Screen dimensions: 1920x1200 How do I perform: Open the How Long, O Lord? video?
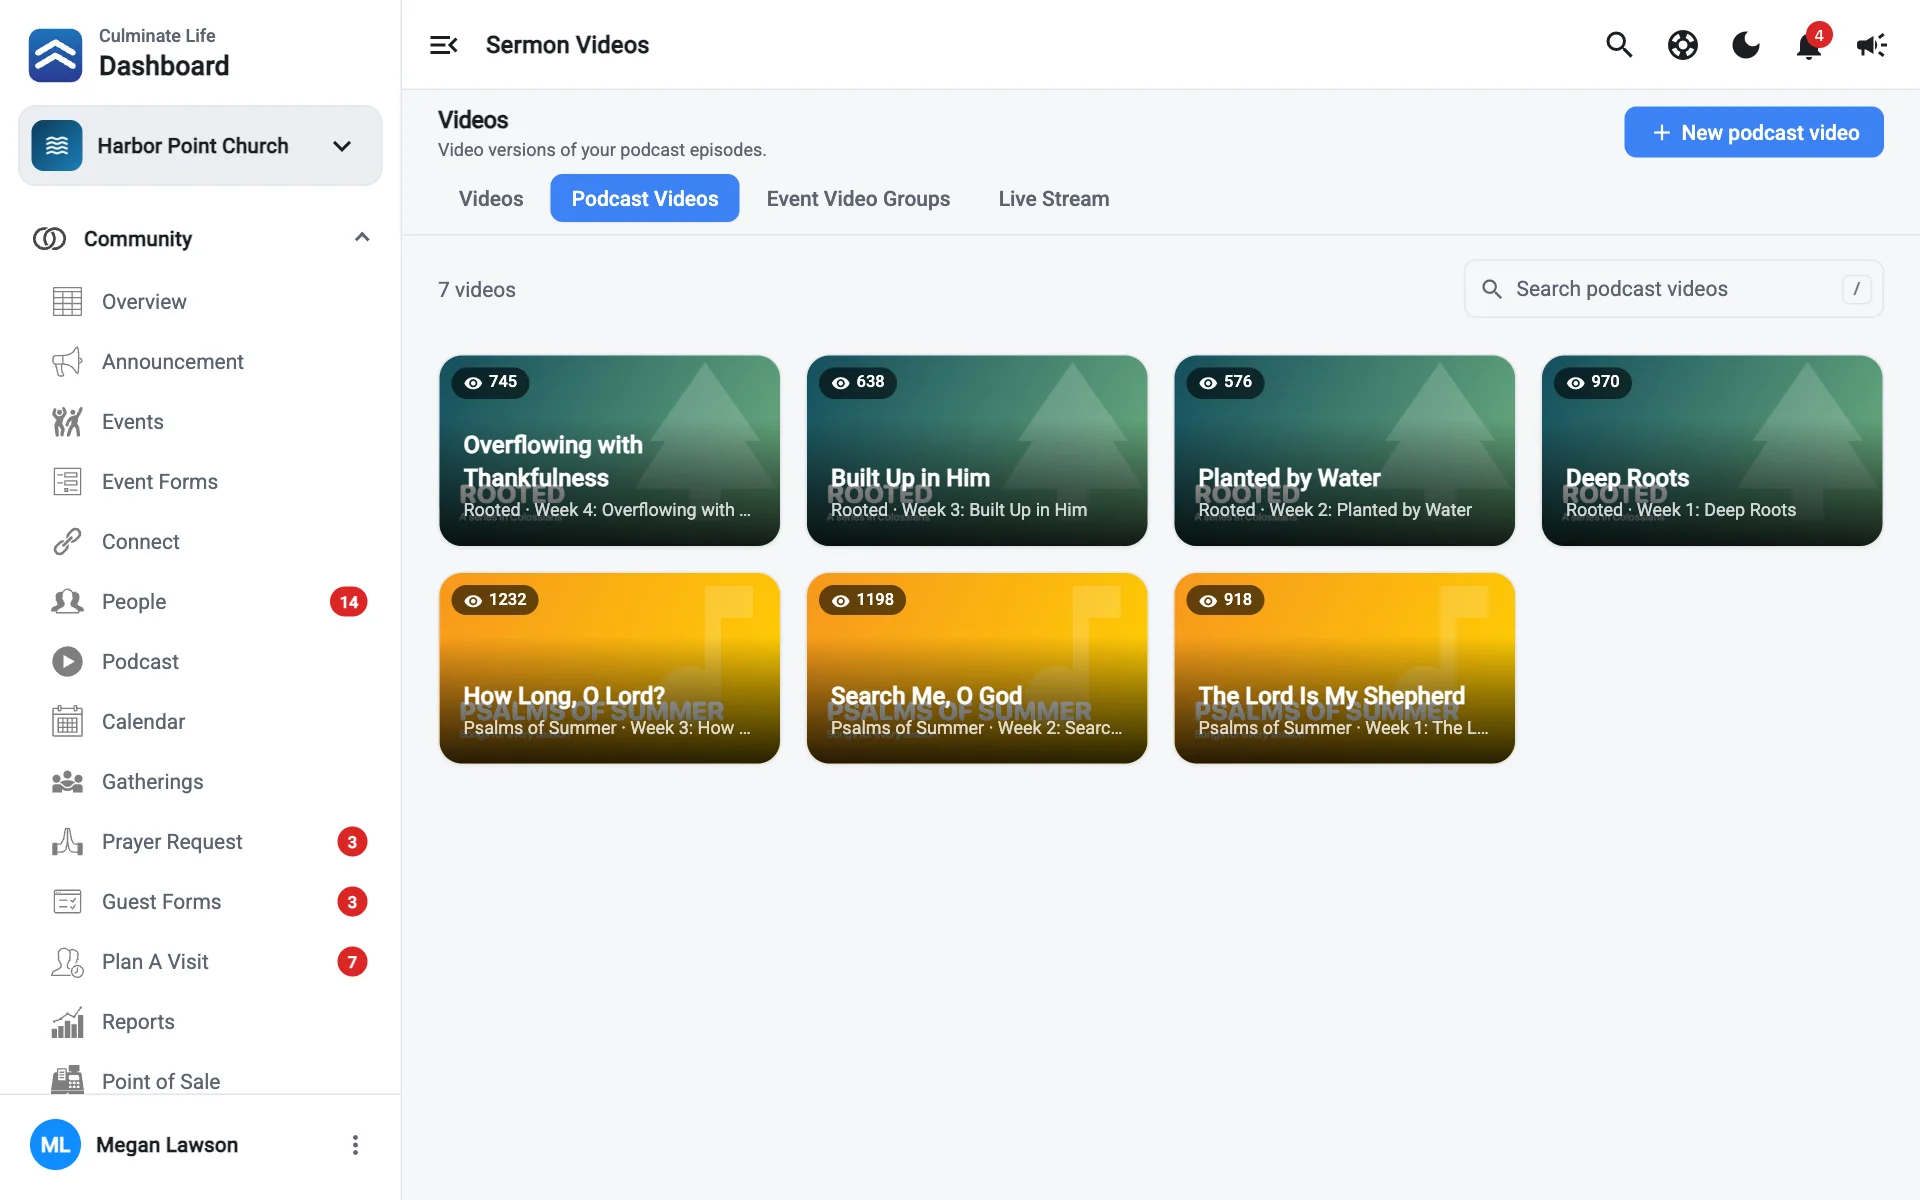point(609,668)
